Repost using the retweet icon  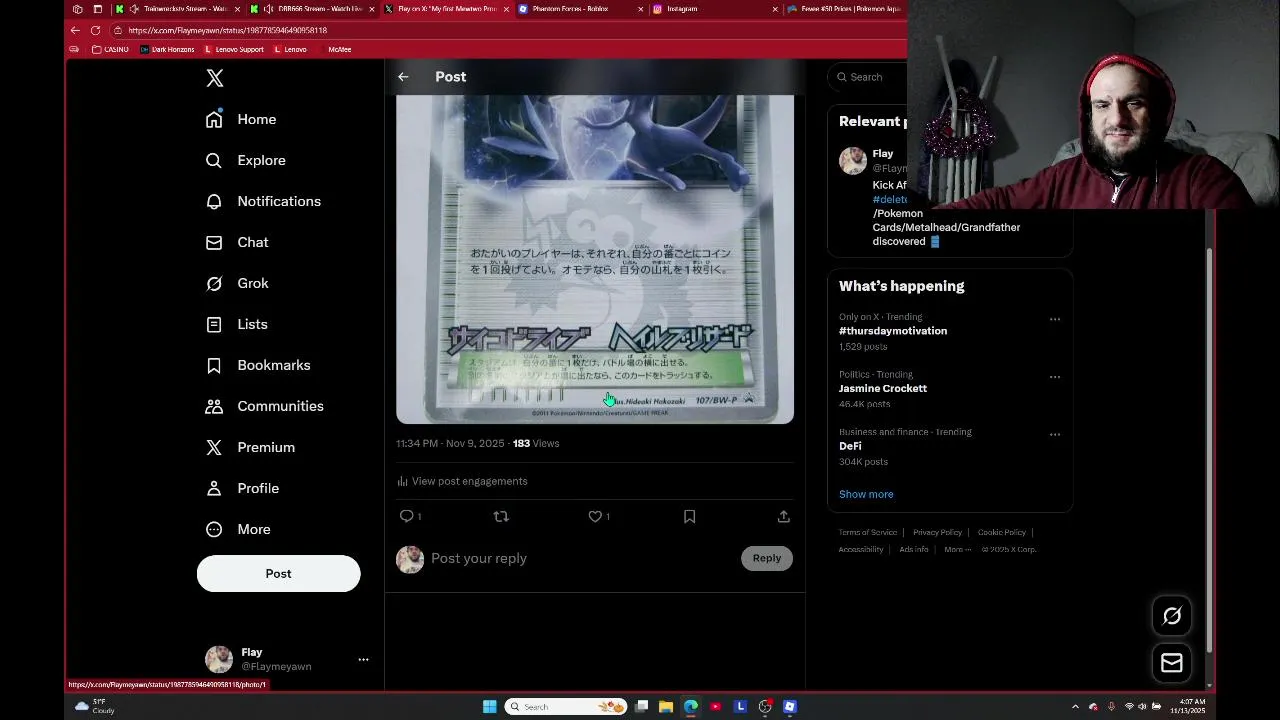(x=501, y=516)
